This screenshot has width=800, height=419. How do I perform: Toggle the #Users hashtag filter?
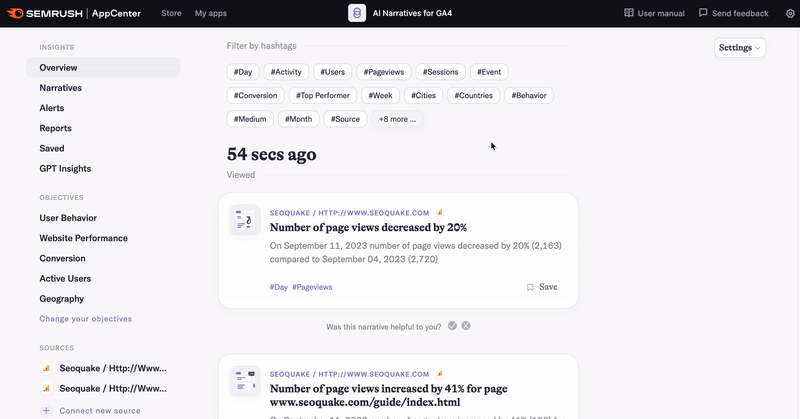tap(333, 72)
